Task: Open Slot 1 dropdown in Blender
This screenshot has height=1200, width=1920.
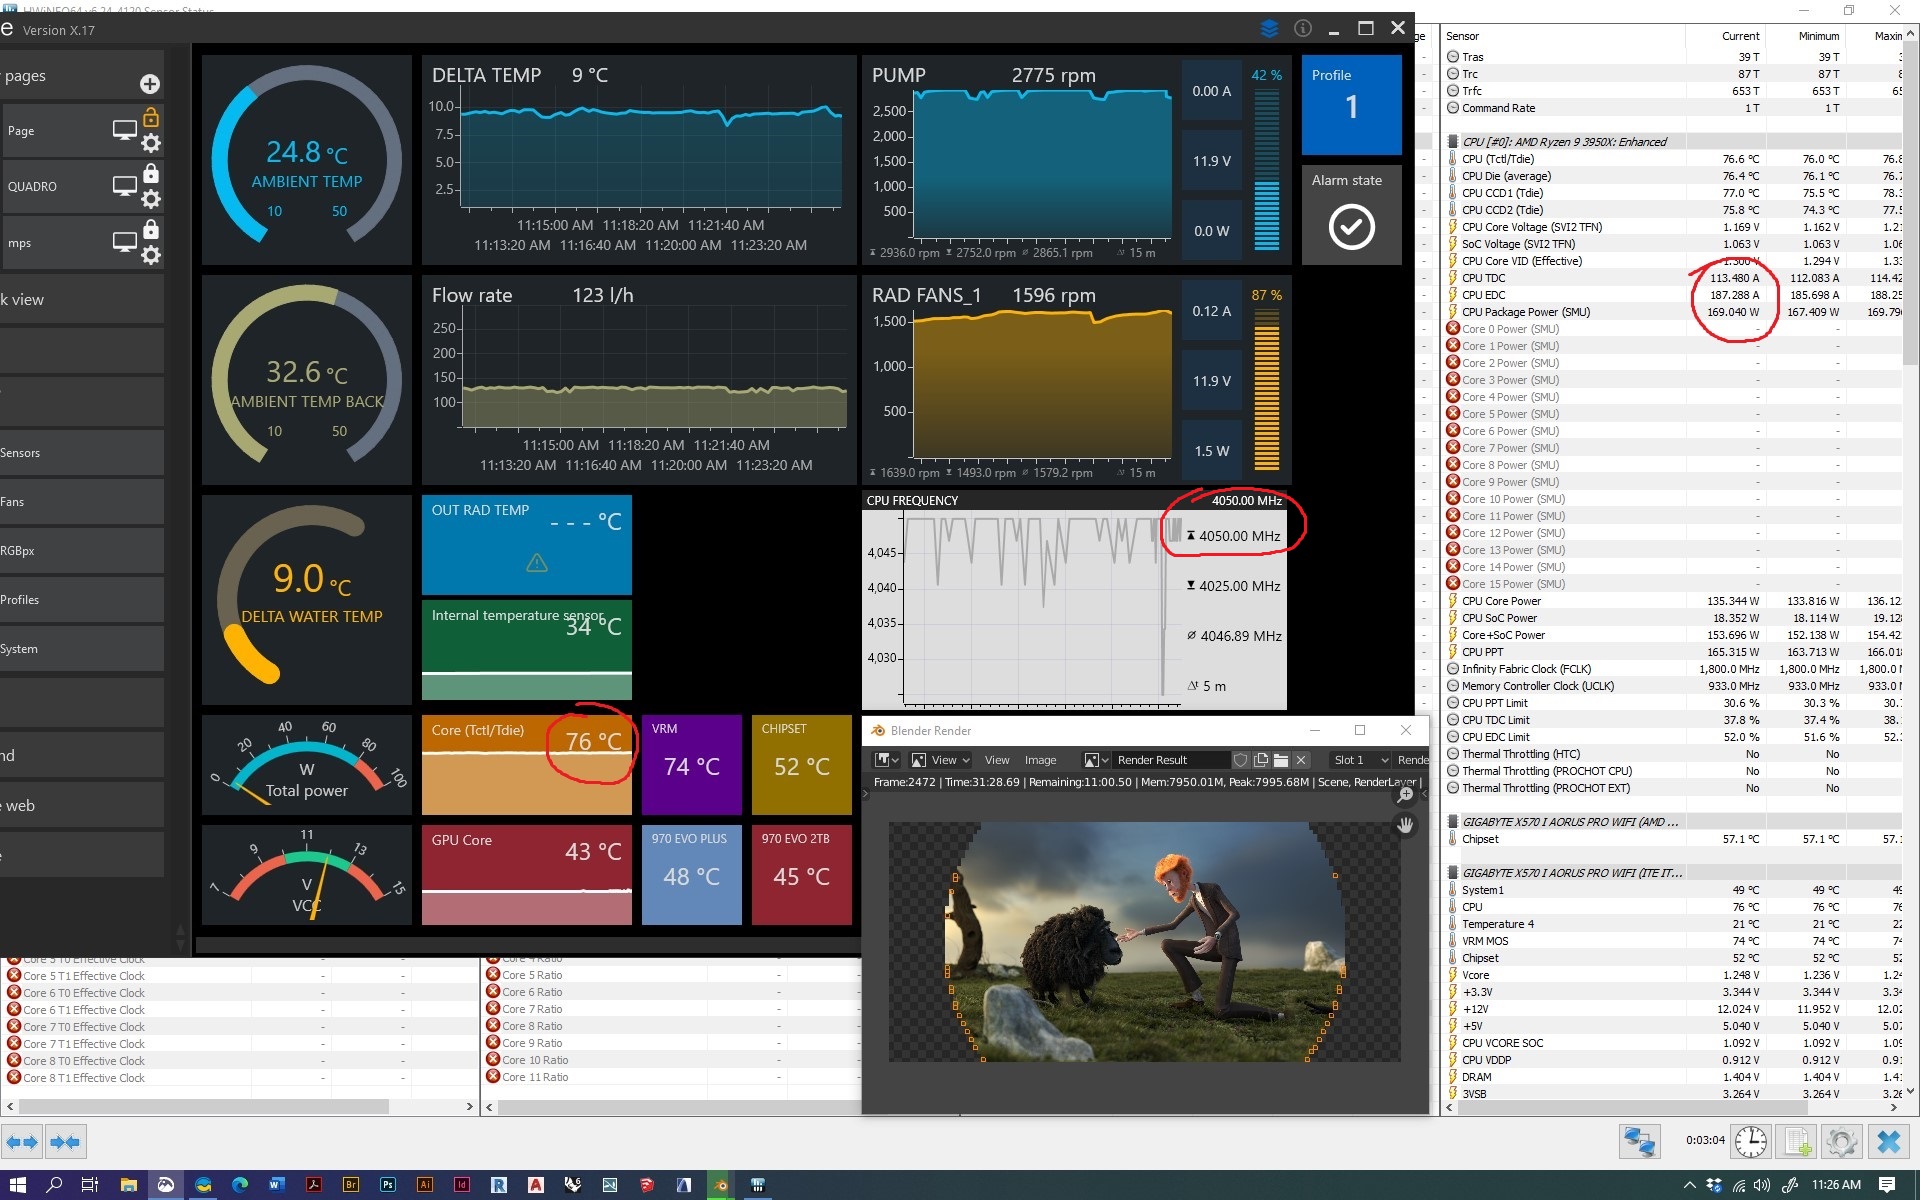Action: point(1360,760)
